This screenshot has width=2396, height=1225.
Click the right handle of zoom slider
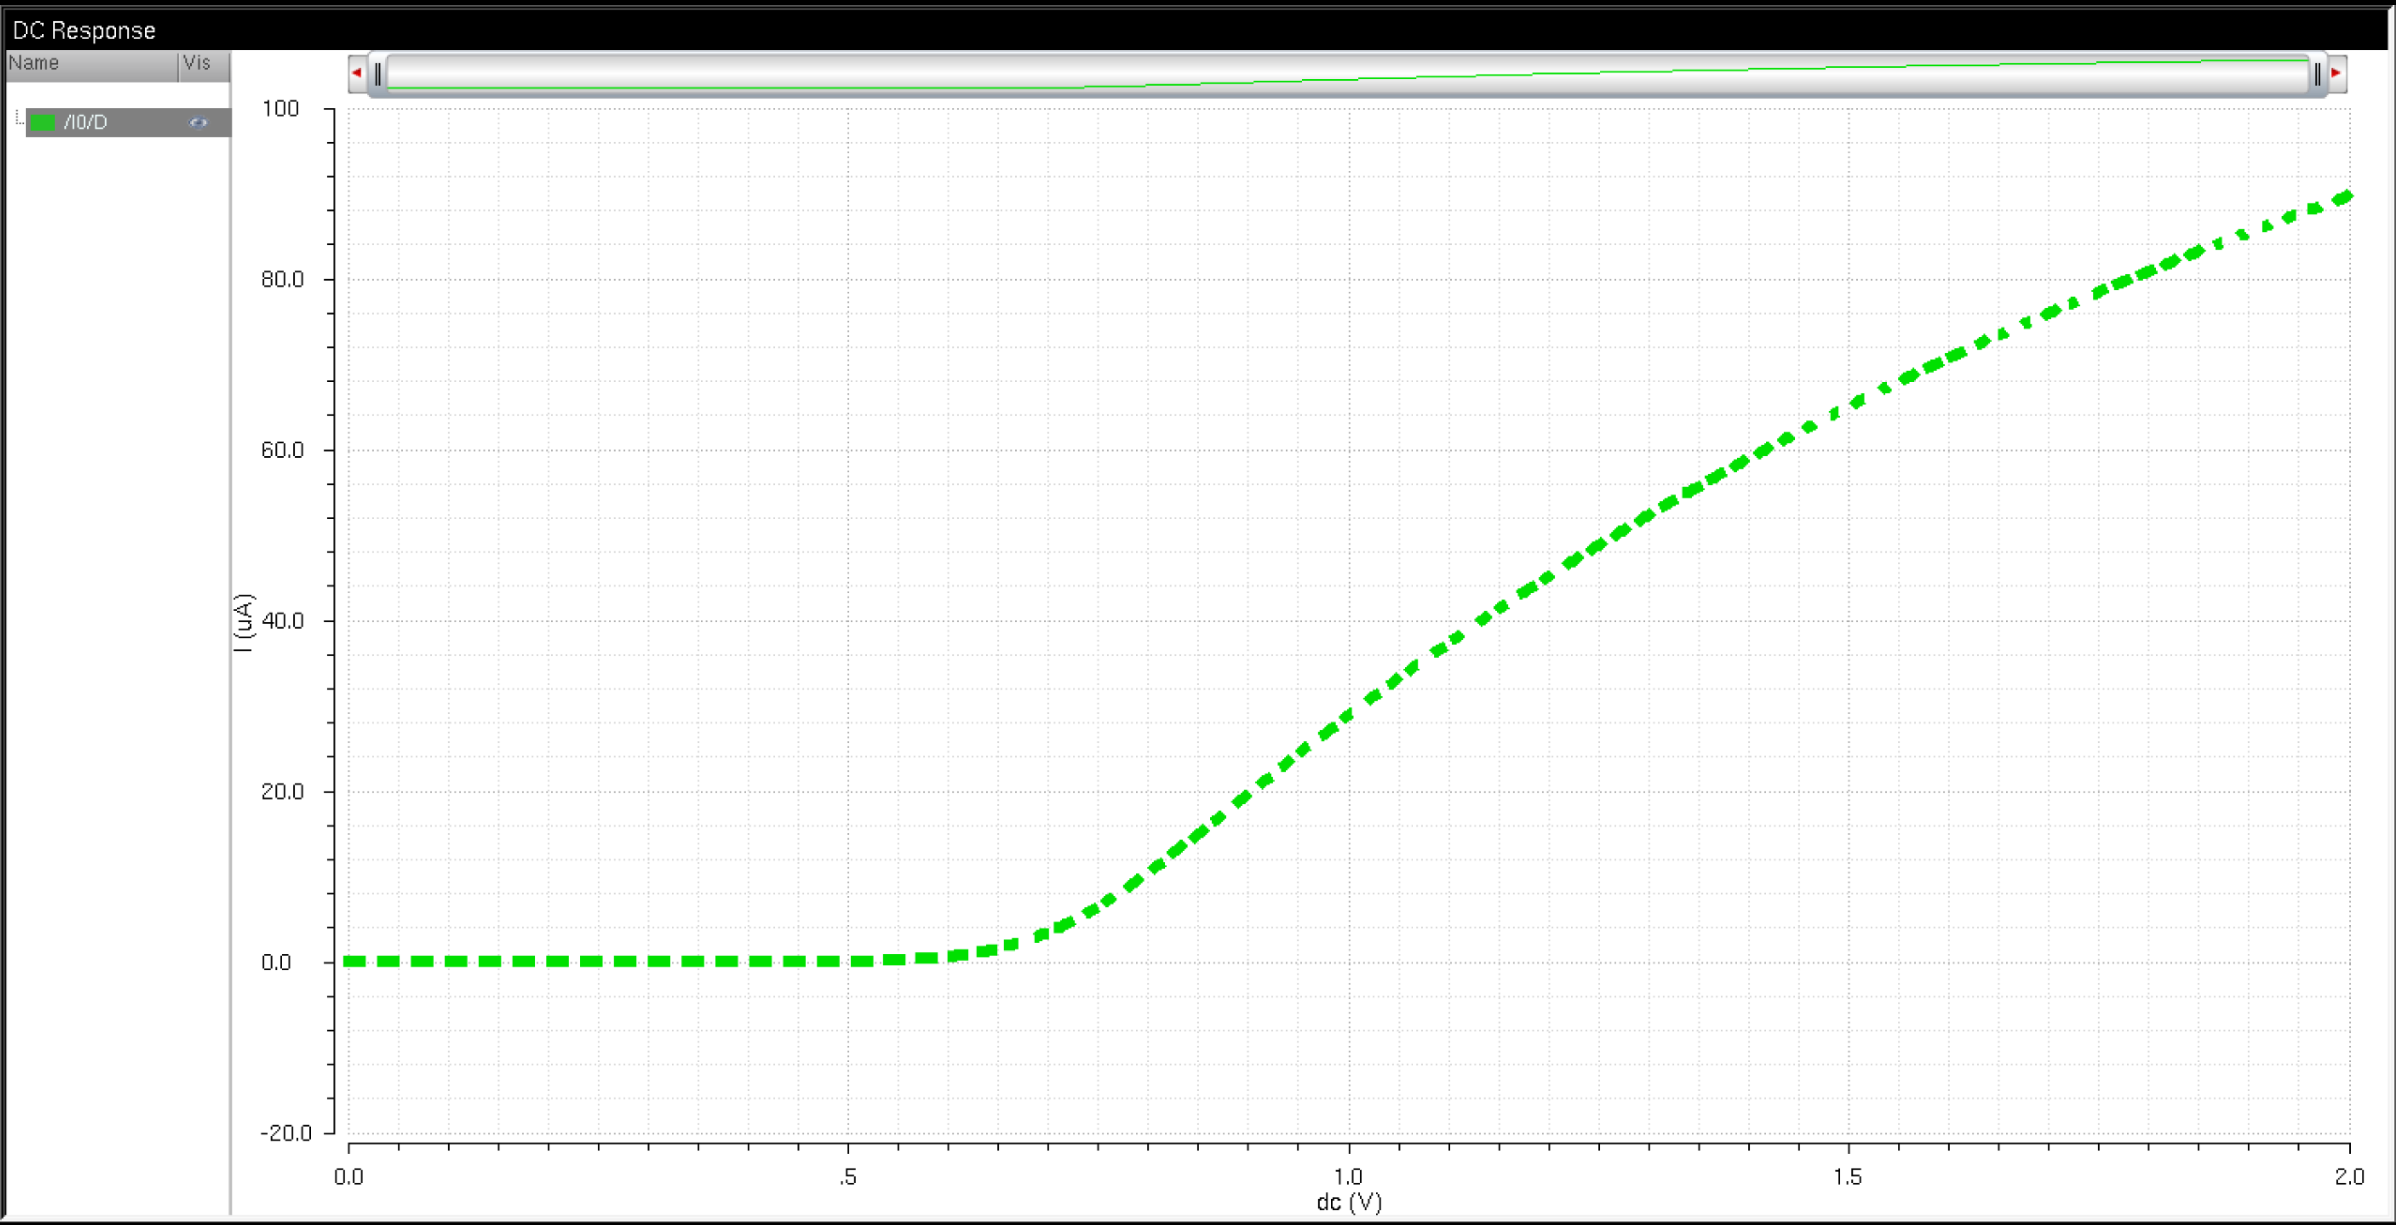point(2317,74)
